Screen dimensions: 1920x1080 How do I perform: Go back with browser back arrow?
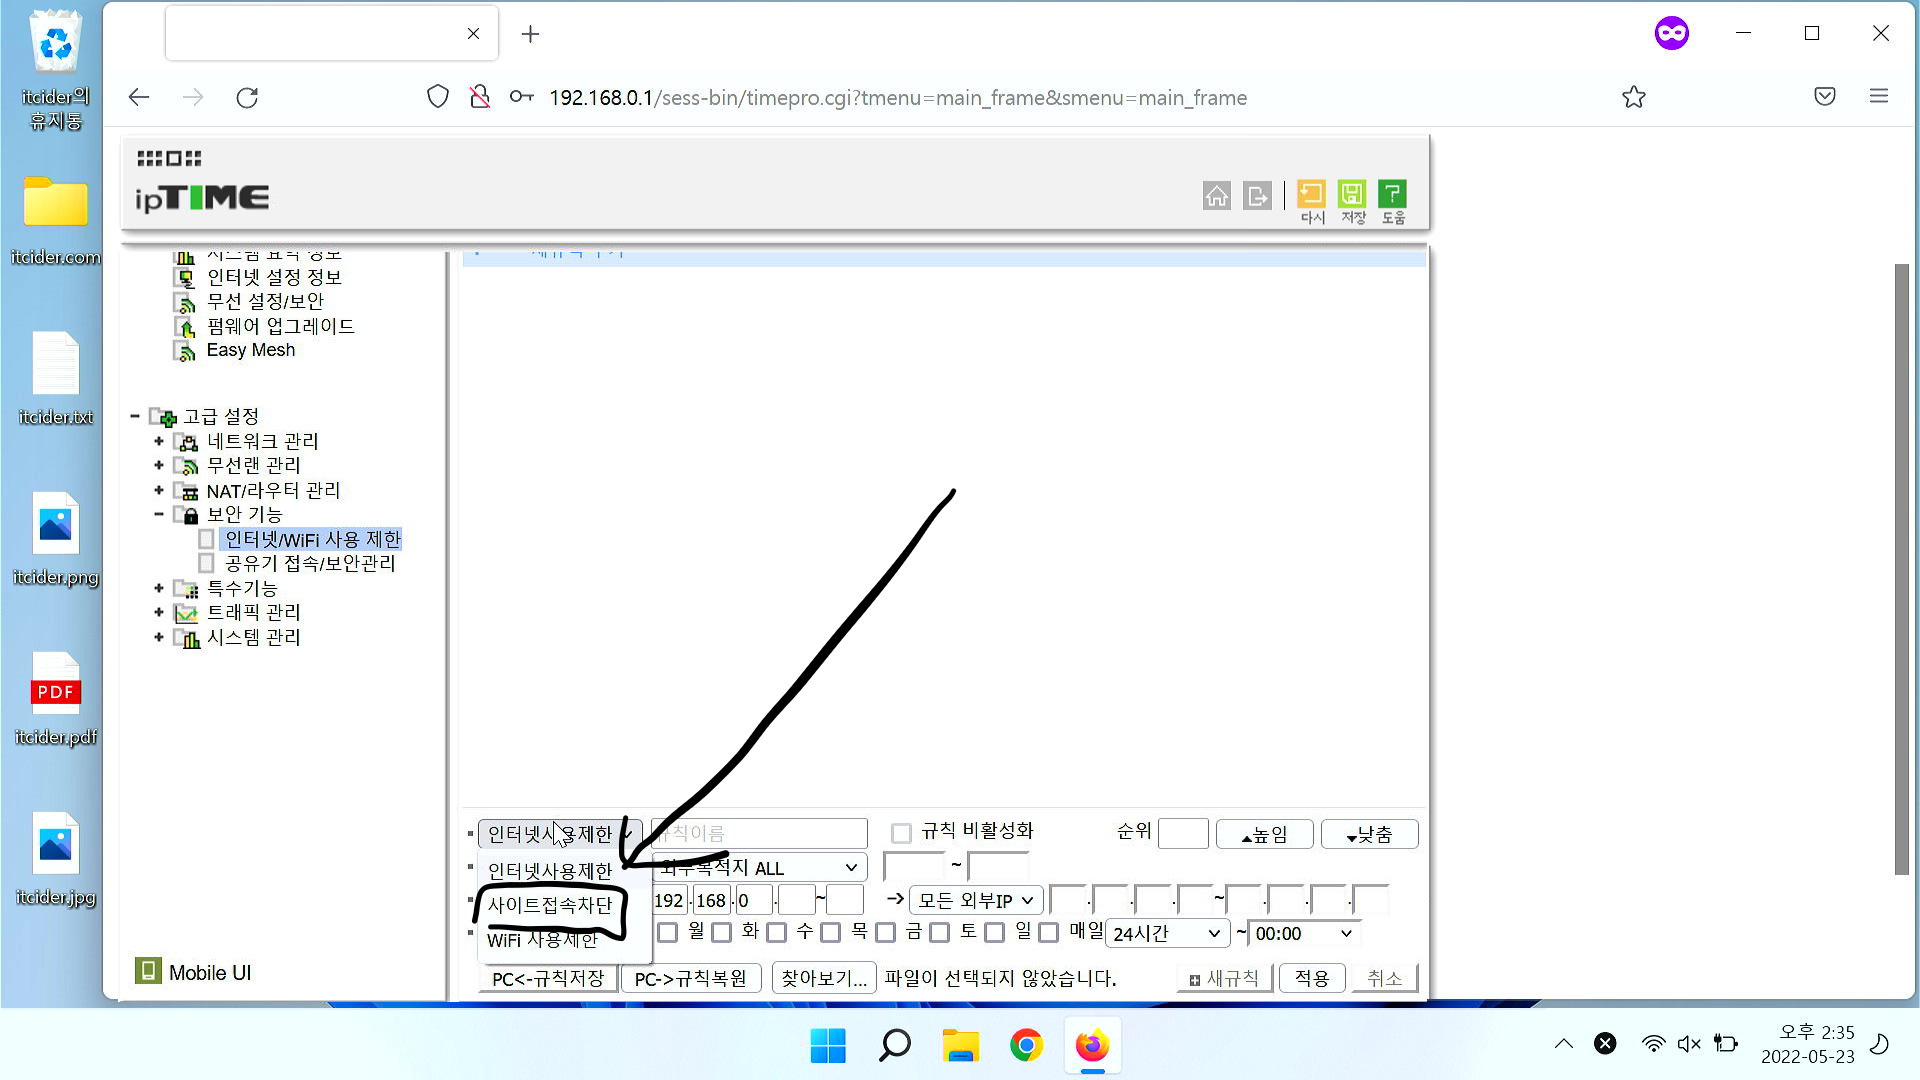click(x=139, y=97)
